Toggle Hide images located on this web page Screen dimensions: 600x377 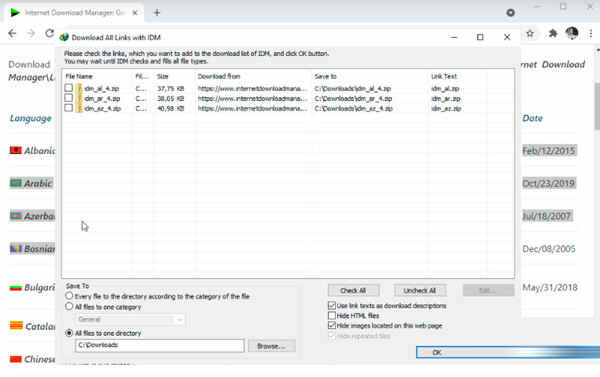332,325
